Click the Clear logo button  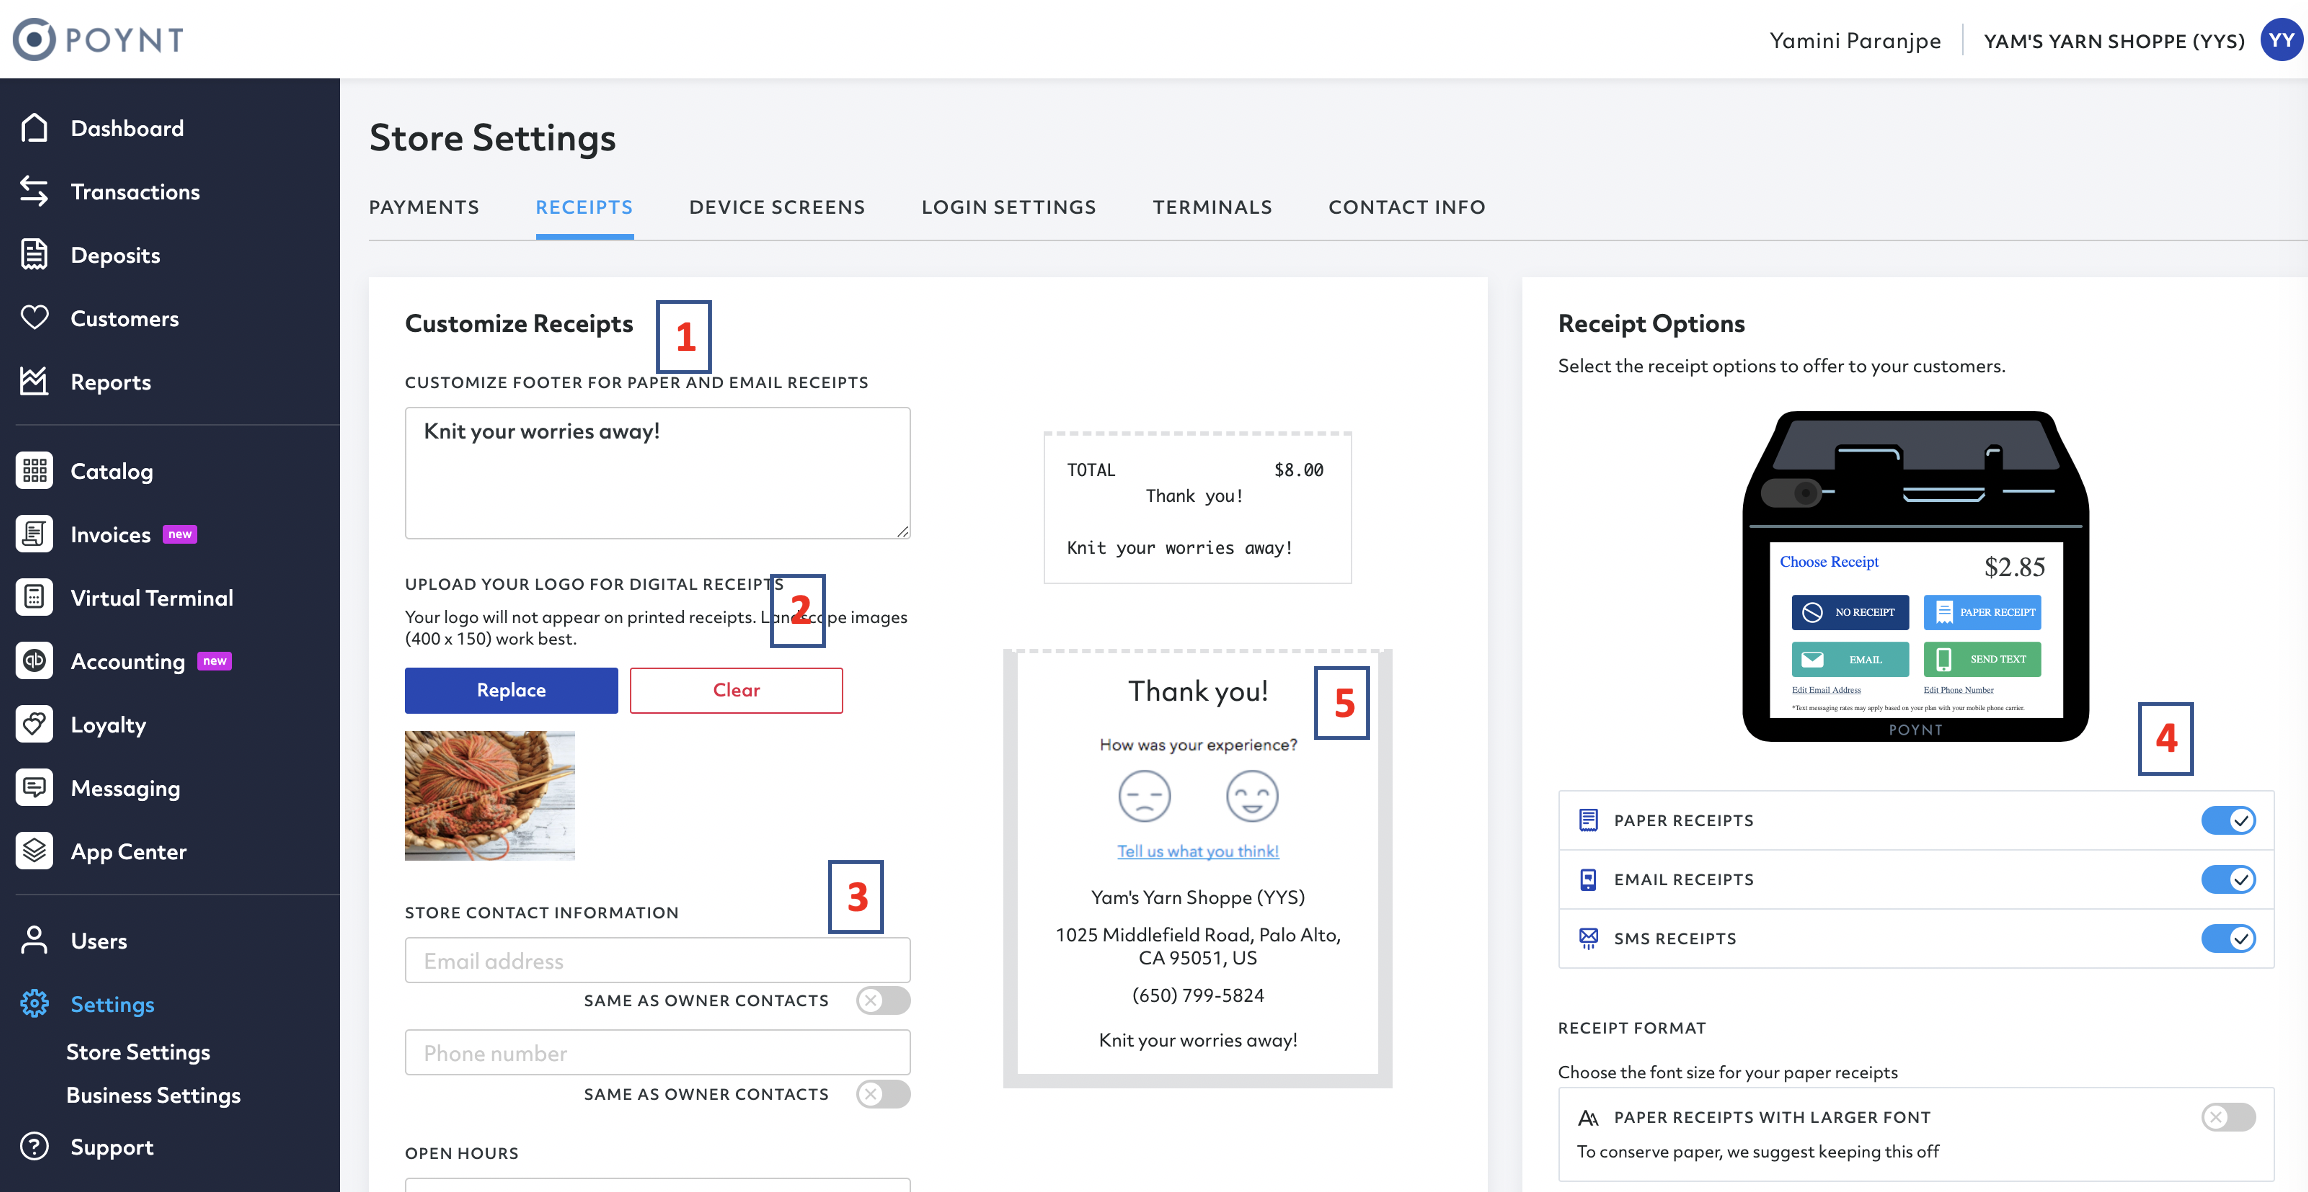(x=736, y=689)
